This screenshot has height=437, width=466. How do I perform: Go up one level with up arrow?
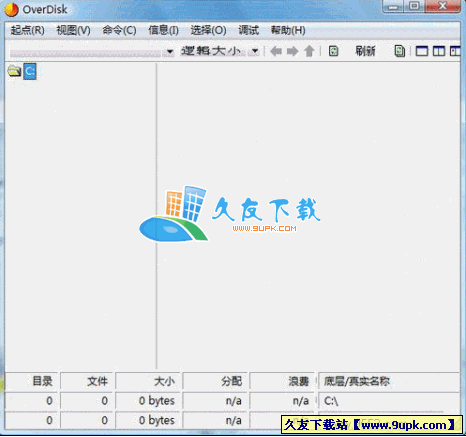pyautogui.click(x=309, y=51)
